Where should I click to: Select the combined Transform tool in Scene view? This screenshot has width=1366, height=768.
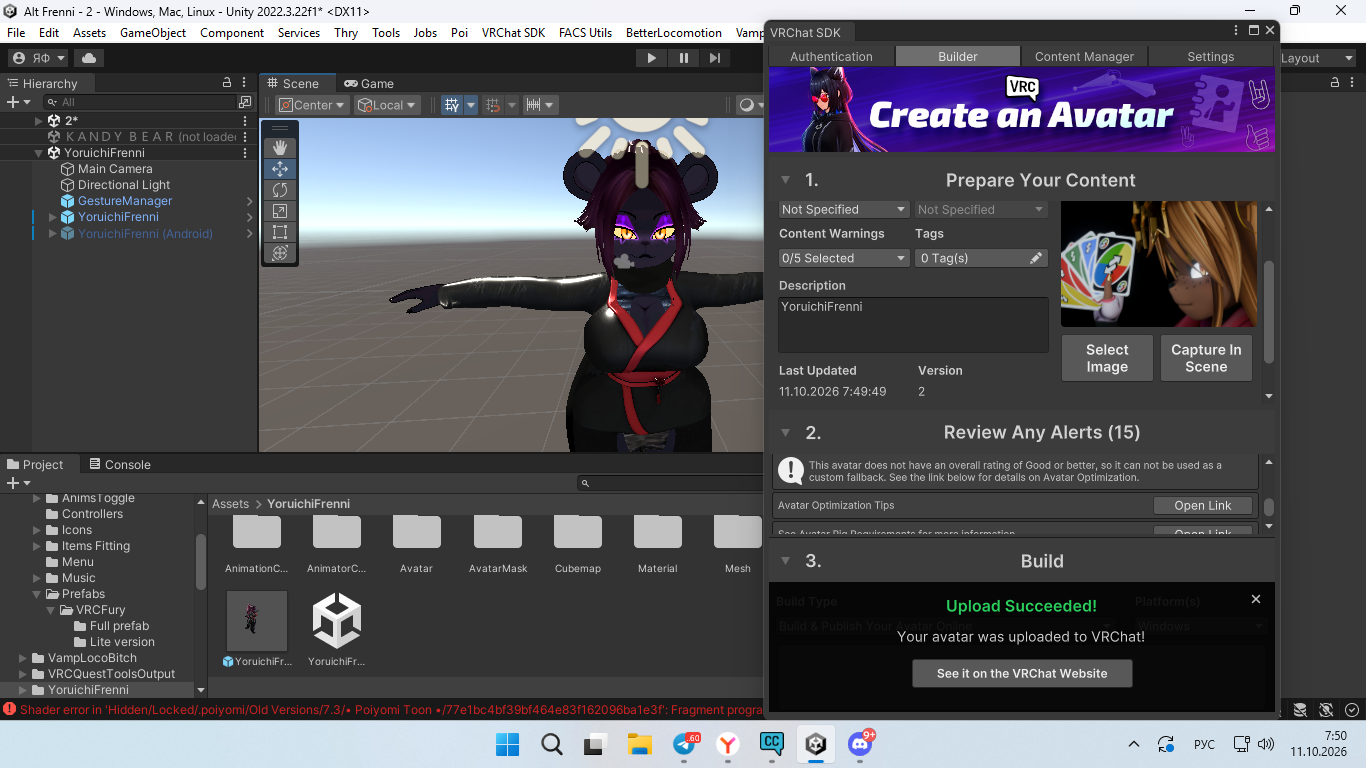point(280,253)
